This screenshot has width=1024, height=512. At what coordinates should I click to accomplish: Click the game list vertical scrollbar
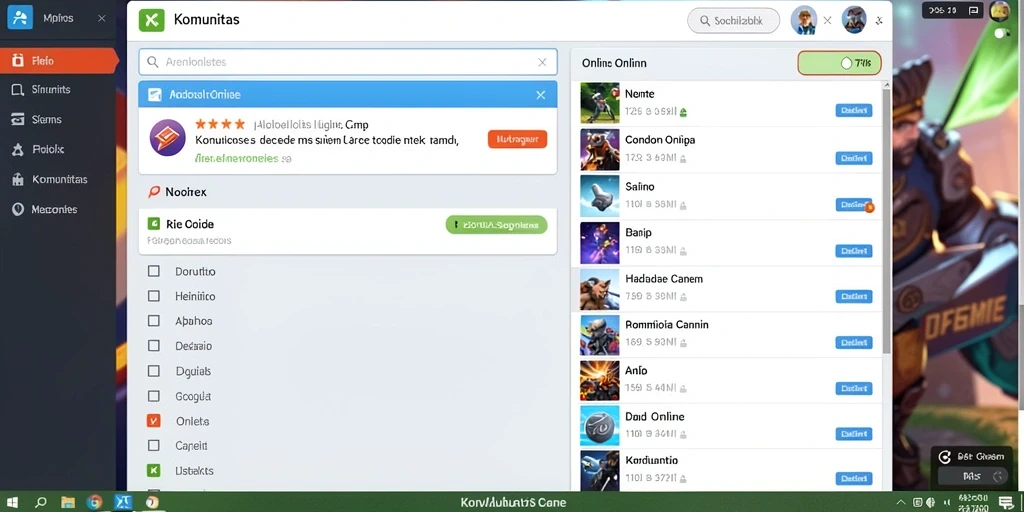point(886,222)
